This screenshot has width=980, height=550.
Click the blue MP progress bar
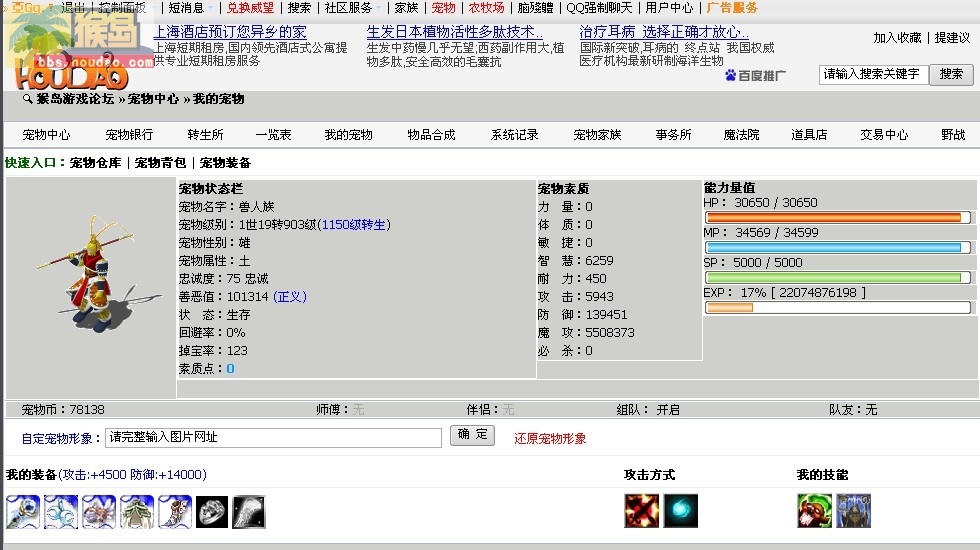(838, 248)
